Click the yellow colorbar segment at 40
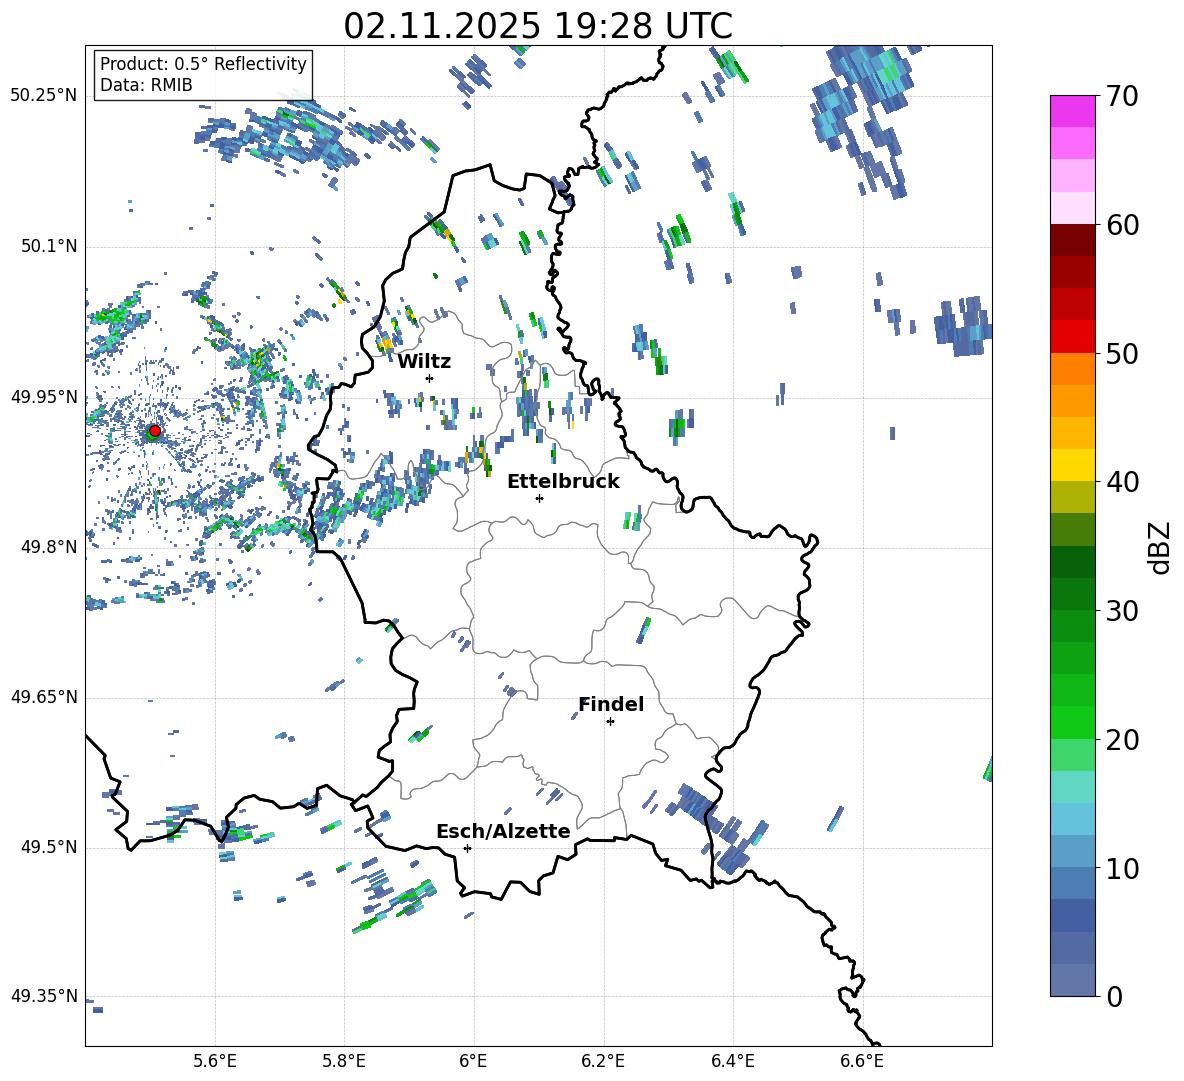The width and height of the screenshot is (1184, 1081). pyautogui.click(x=1072, y=465)
